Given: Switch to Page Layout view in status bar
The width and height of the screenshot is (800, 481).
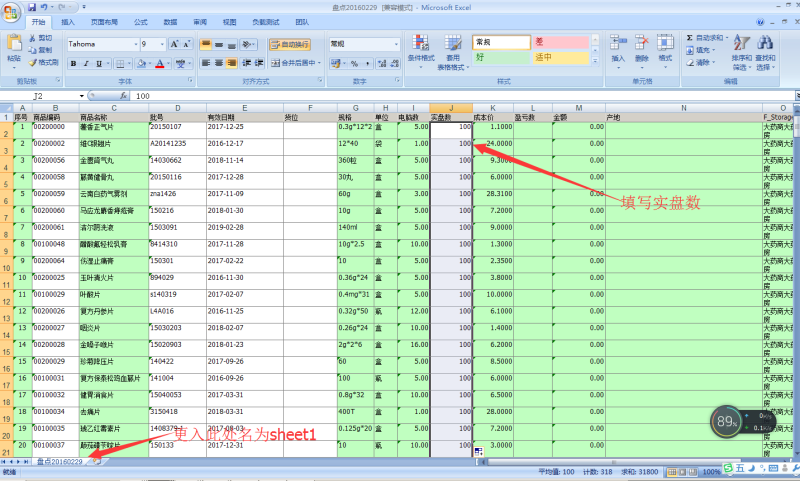Looking at the screenshot, I should pyautogui.click(x=682, y=472).
